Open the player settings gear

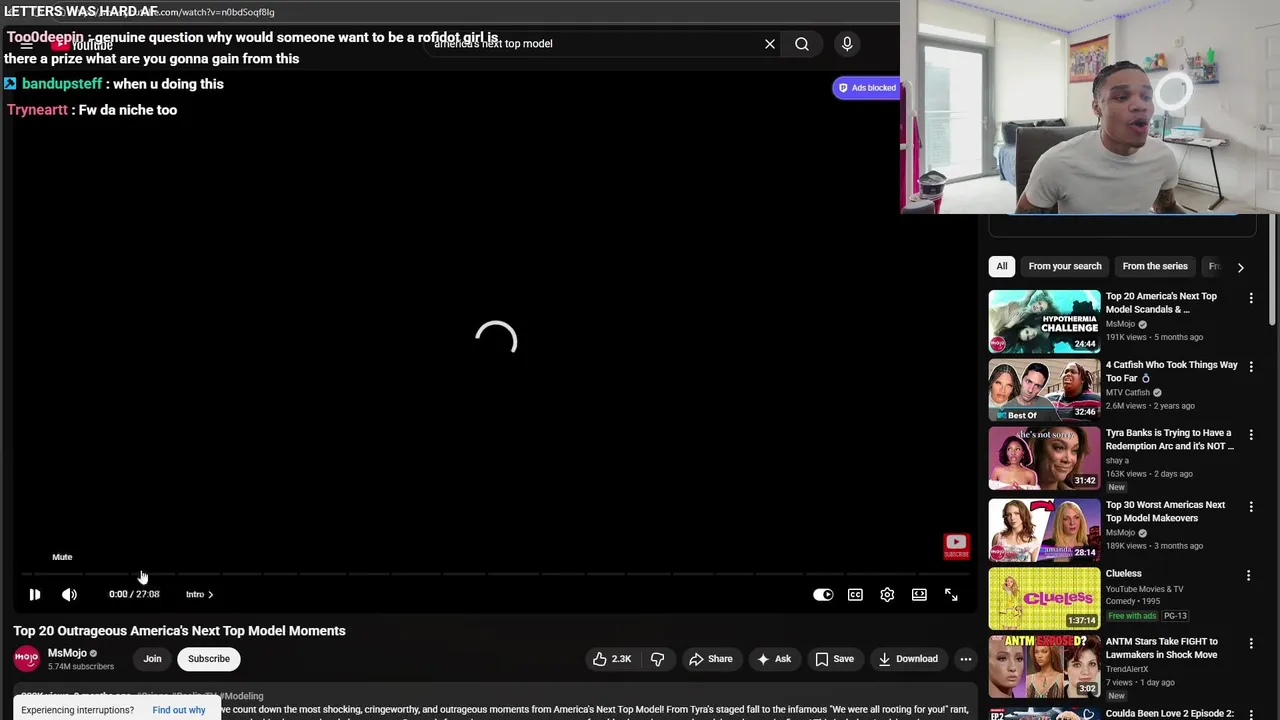(887, 594)
